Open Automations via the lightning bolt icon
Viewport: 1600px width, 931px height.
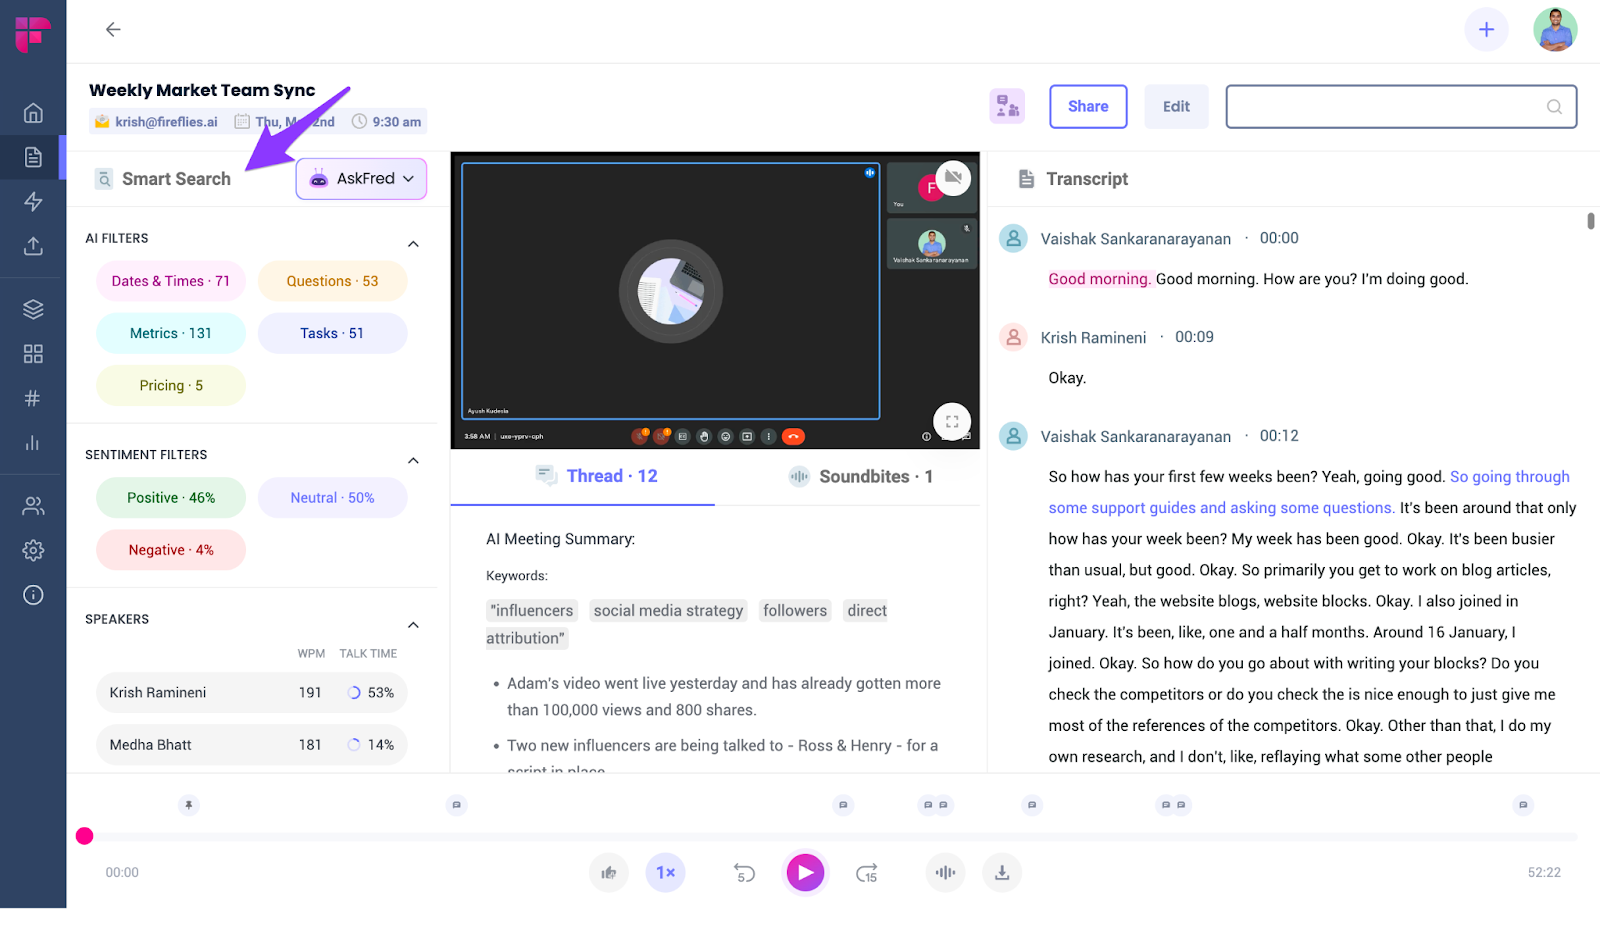pos(33,201)
